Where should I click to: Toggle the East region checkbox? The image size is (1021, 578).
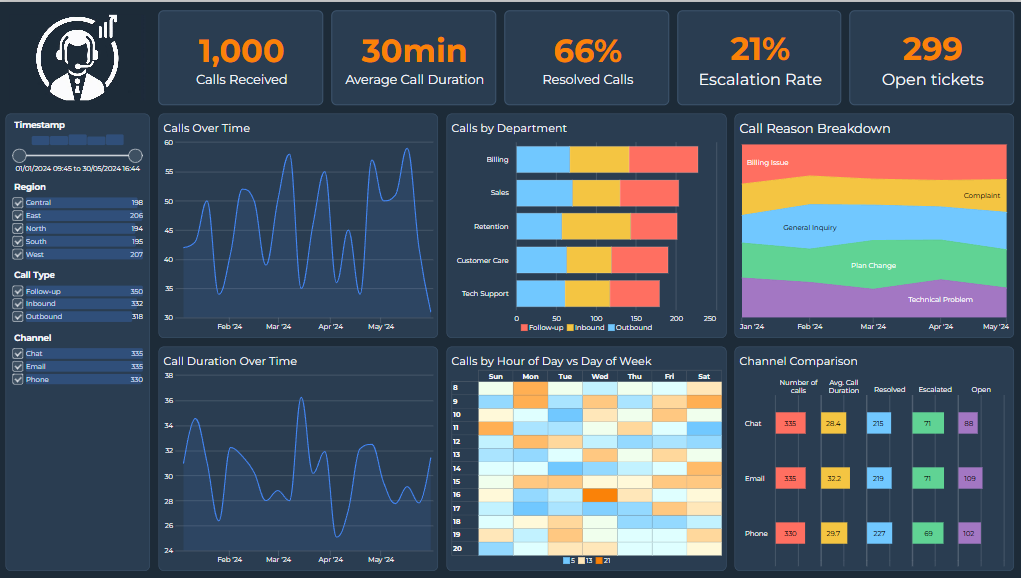pos(18,215)
